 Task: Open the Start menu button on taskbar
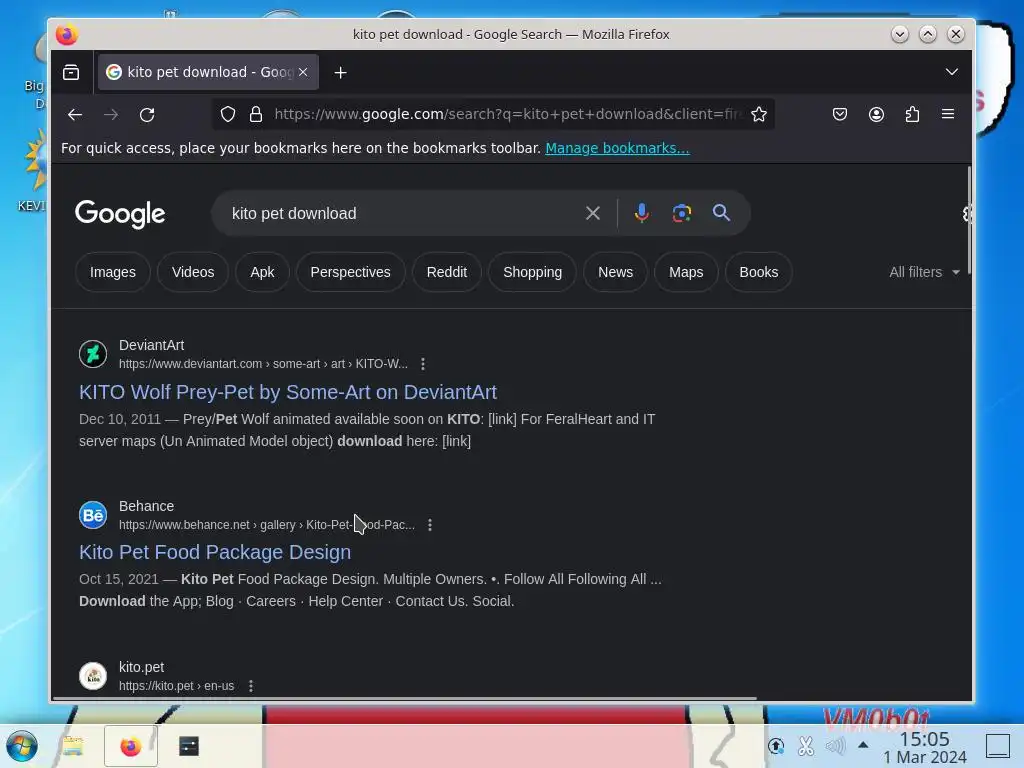pos(22,746)
